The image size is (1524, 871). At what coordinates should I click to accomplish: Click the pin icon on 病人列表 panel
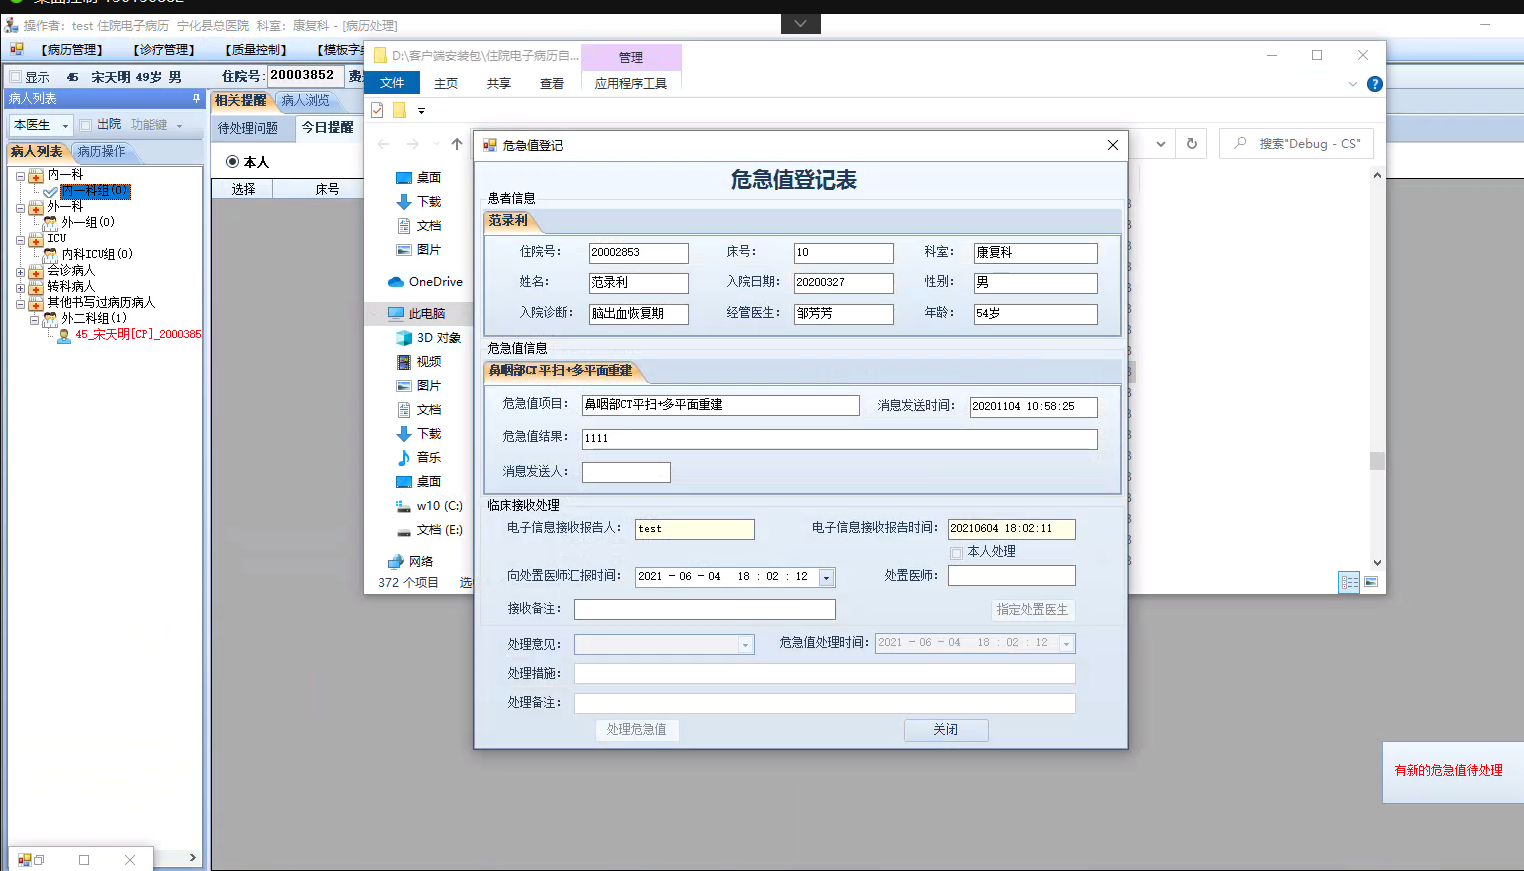click(x=196, y=98)
